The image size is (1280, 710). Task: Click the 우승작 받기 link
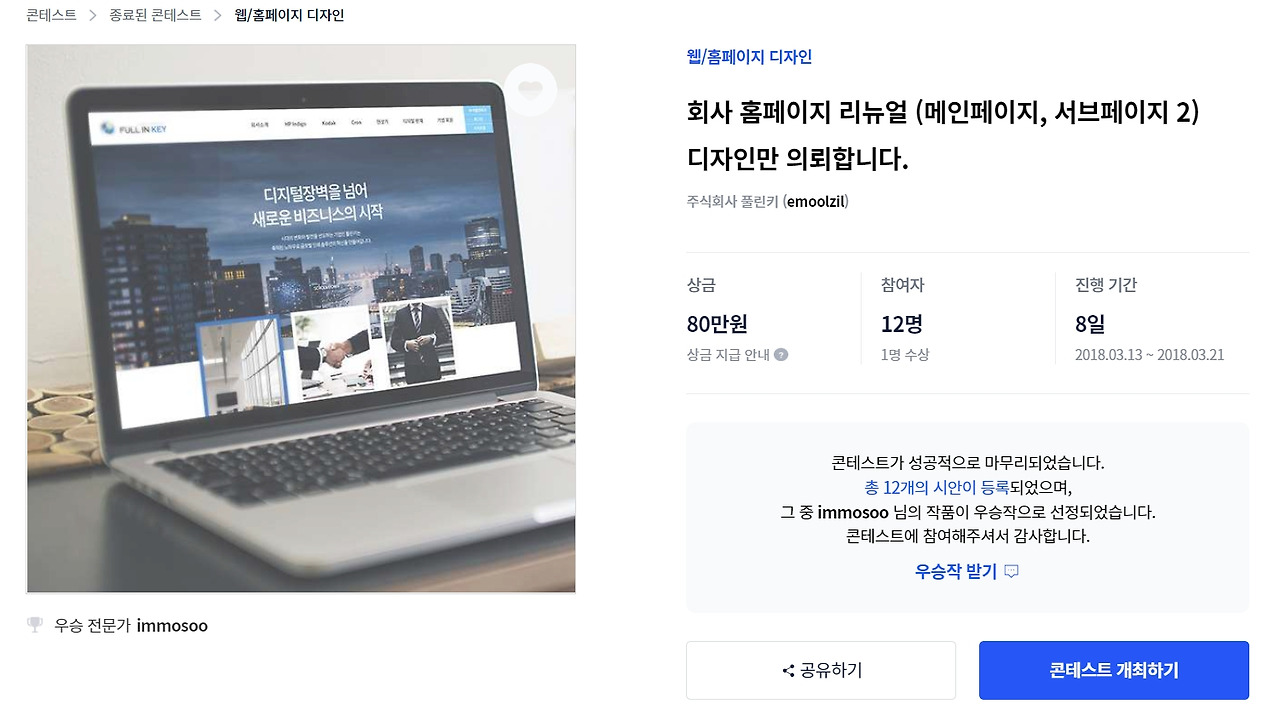956,572
